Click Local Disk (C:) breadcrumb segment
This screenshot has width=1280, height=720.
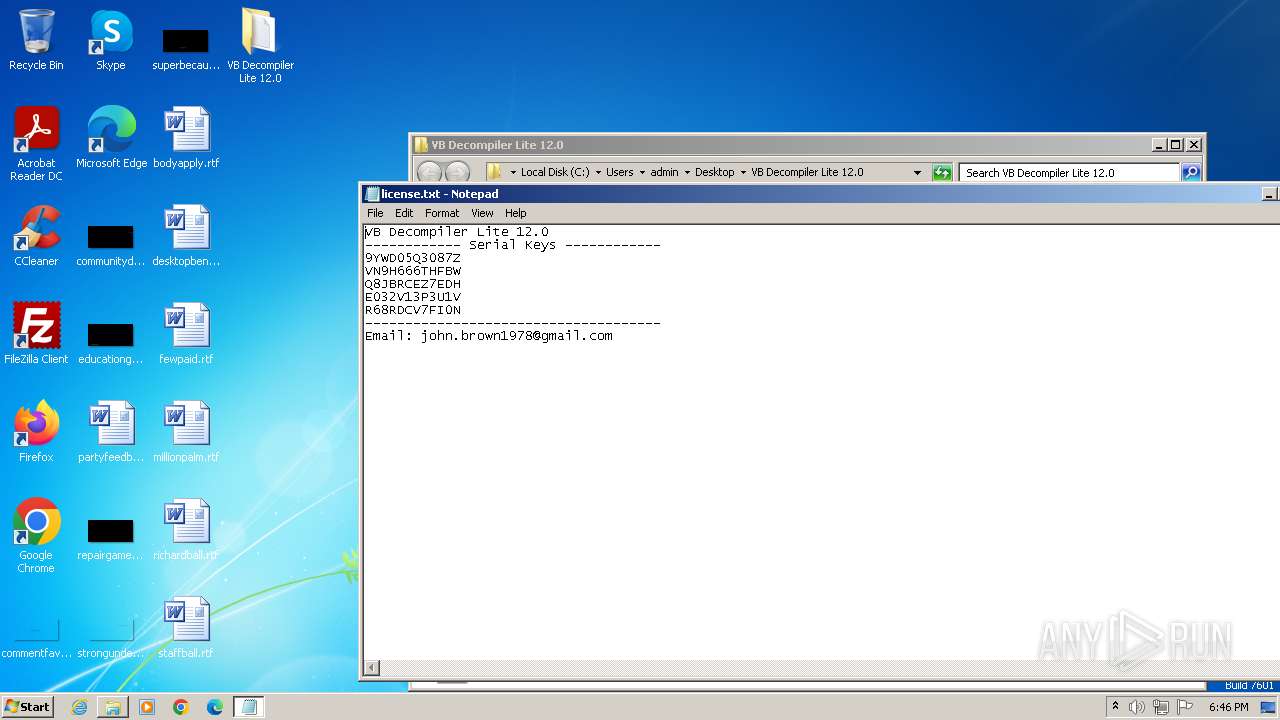[x=554, y=172]
